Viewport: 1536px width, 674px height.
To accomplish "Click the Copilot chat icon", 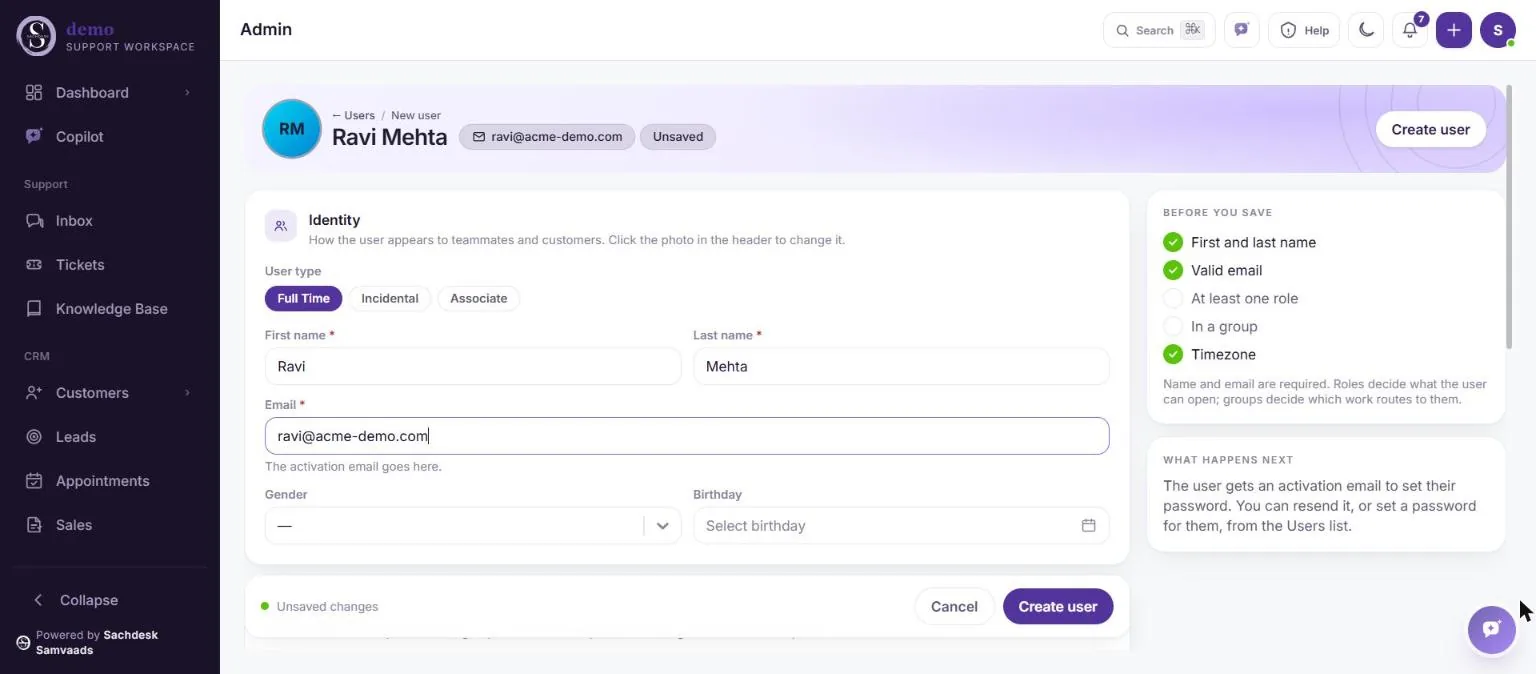I will click(x=34, y=137).
